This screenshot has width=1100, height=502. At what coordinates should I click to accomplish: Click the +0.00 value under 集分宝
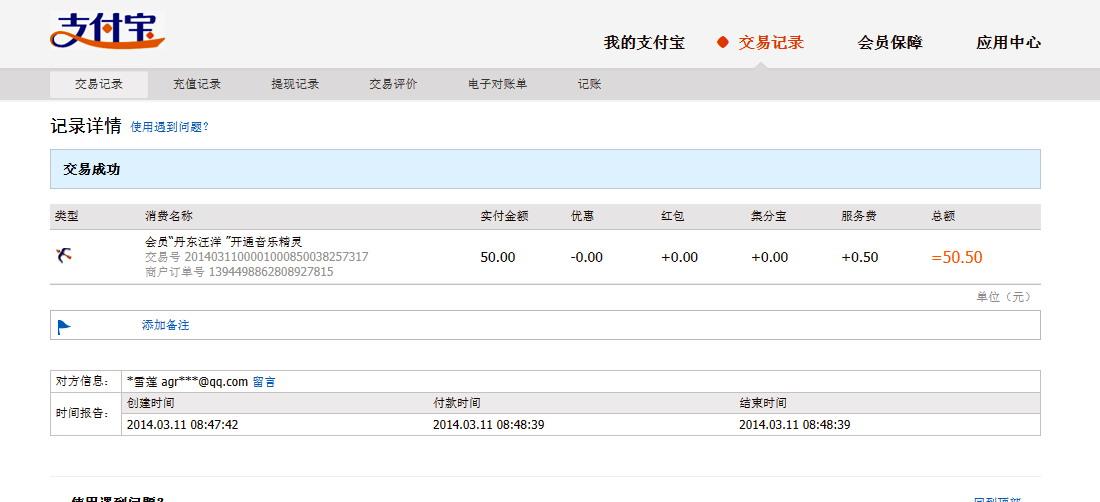tap(770, 257)
